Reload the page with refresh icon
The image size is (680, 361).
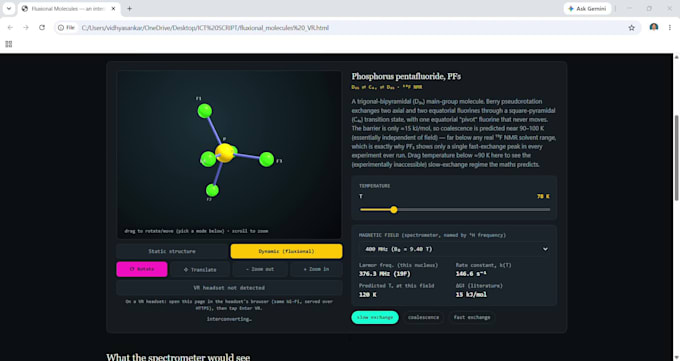tap(42, 27)
